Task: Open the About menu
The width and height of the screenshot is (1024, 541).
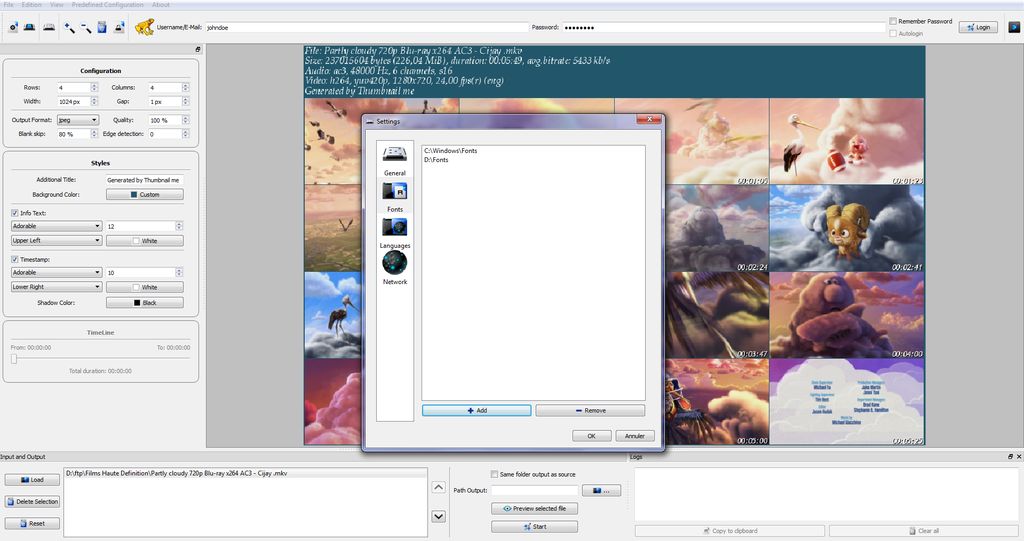Action: pyautogui.click(x=161, y=5)
